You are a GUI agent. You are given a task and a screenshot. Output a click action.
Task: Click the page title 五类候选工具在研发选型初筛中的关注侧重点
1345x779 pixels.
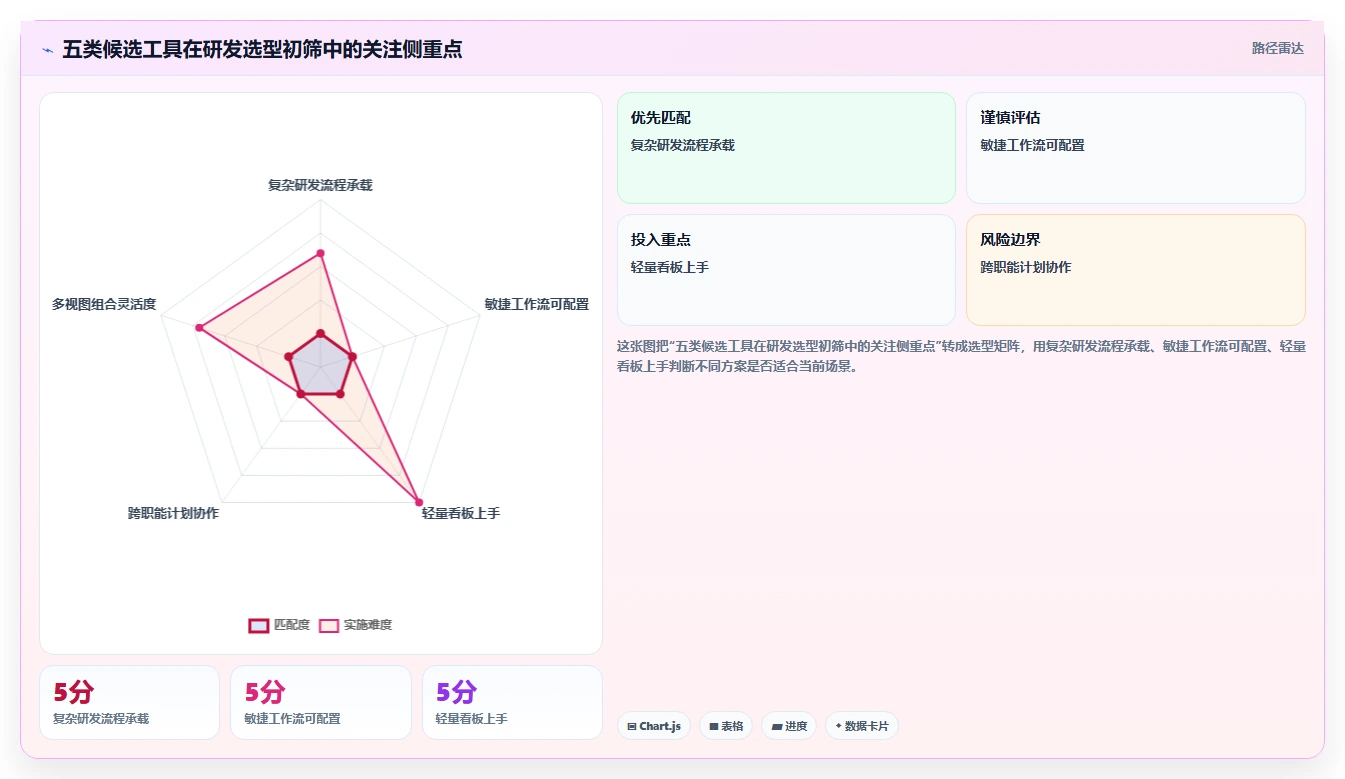click(x=262, y=49)
